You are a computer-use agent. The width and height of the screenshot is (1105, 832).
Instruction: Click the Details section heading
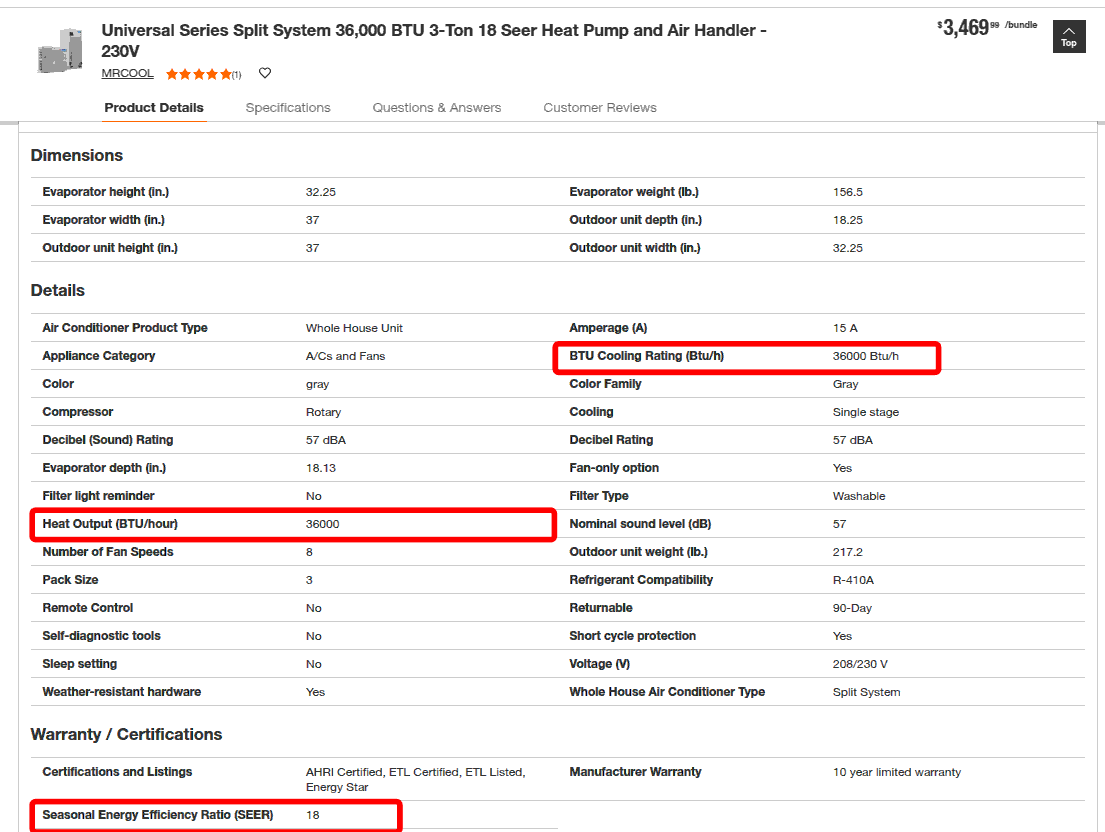pos(58,290)
